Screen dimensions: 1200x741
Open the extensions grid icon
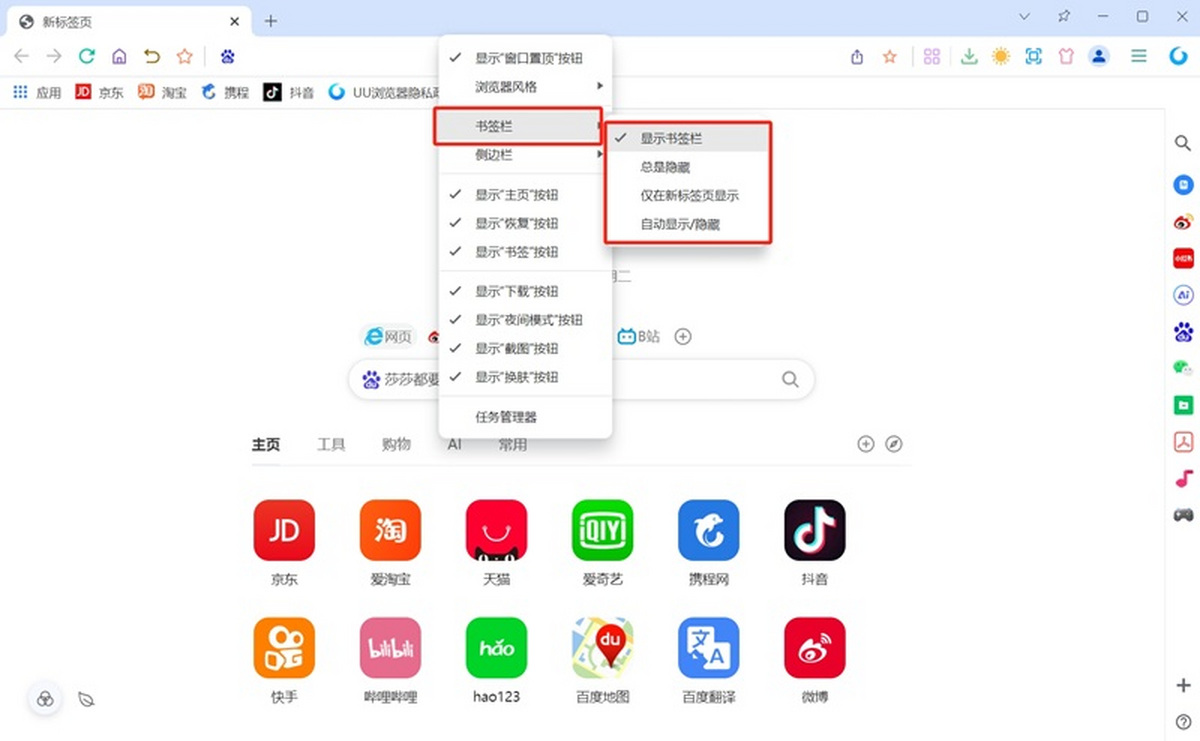(932, 57)
